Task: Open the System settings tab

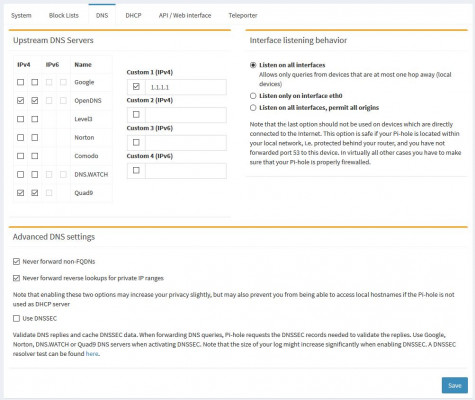Action: click(x=21, y=15)
